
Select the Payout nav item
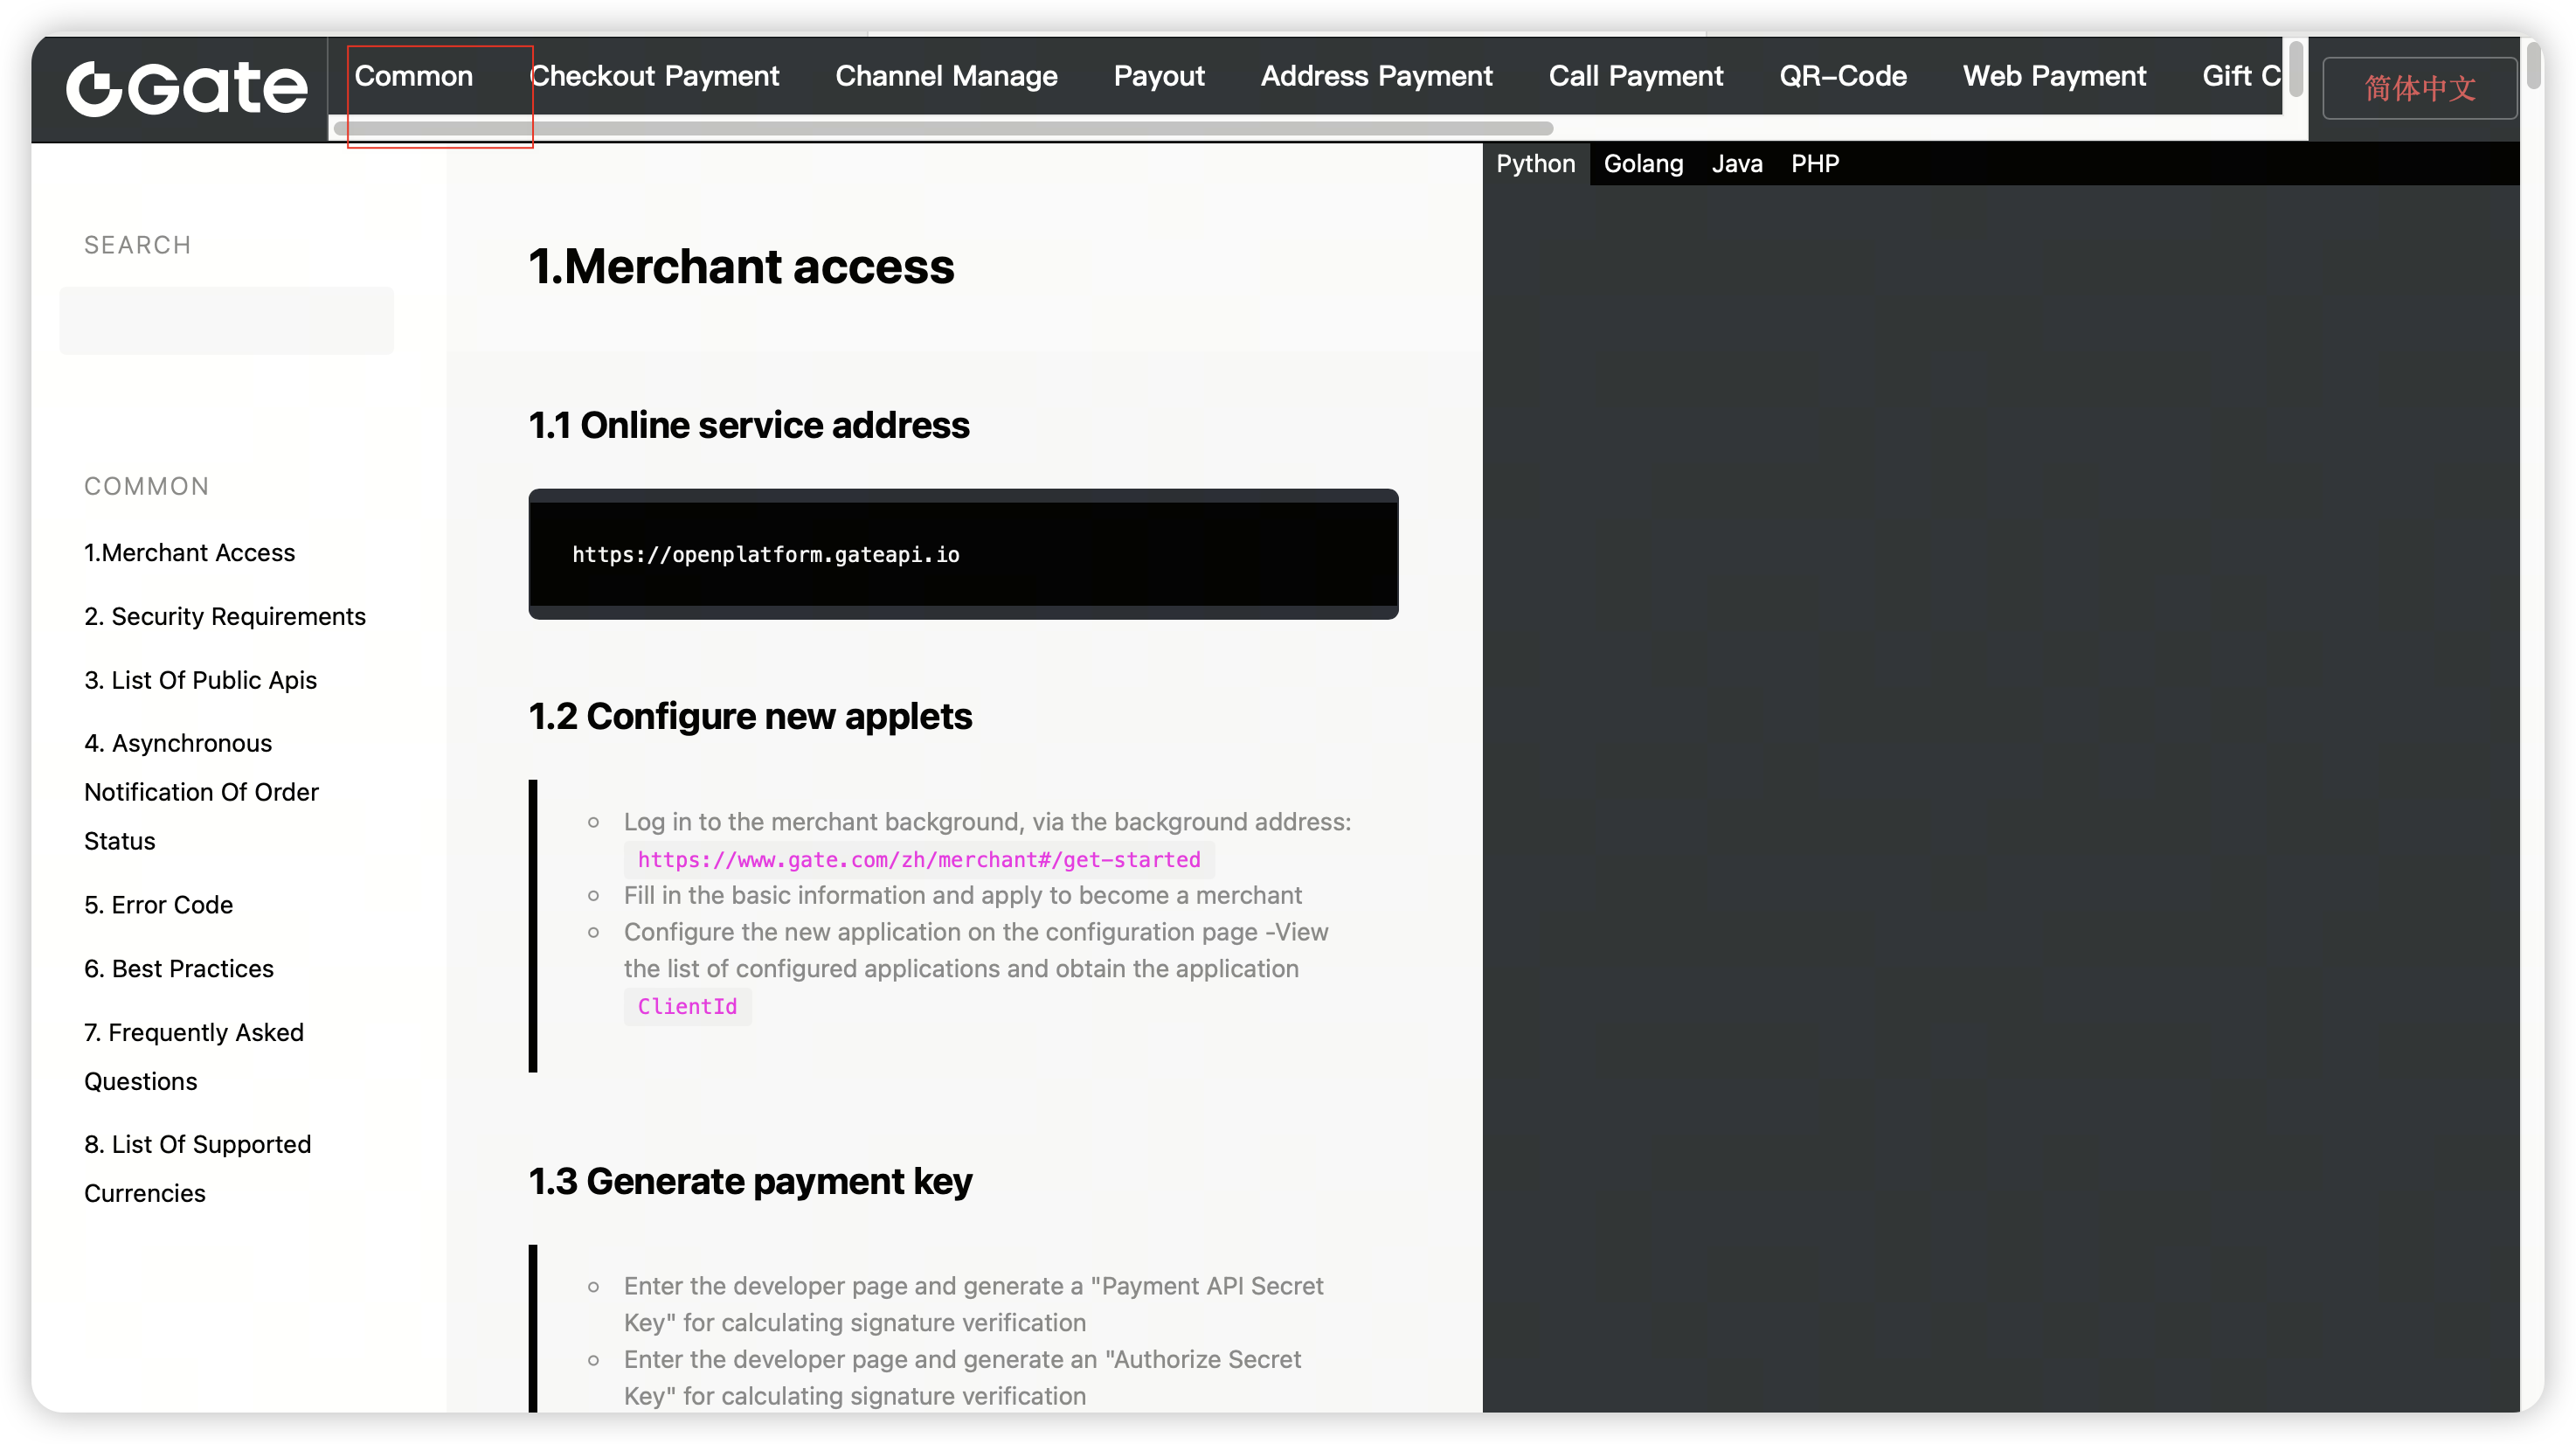1158,76
